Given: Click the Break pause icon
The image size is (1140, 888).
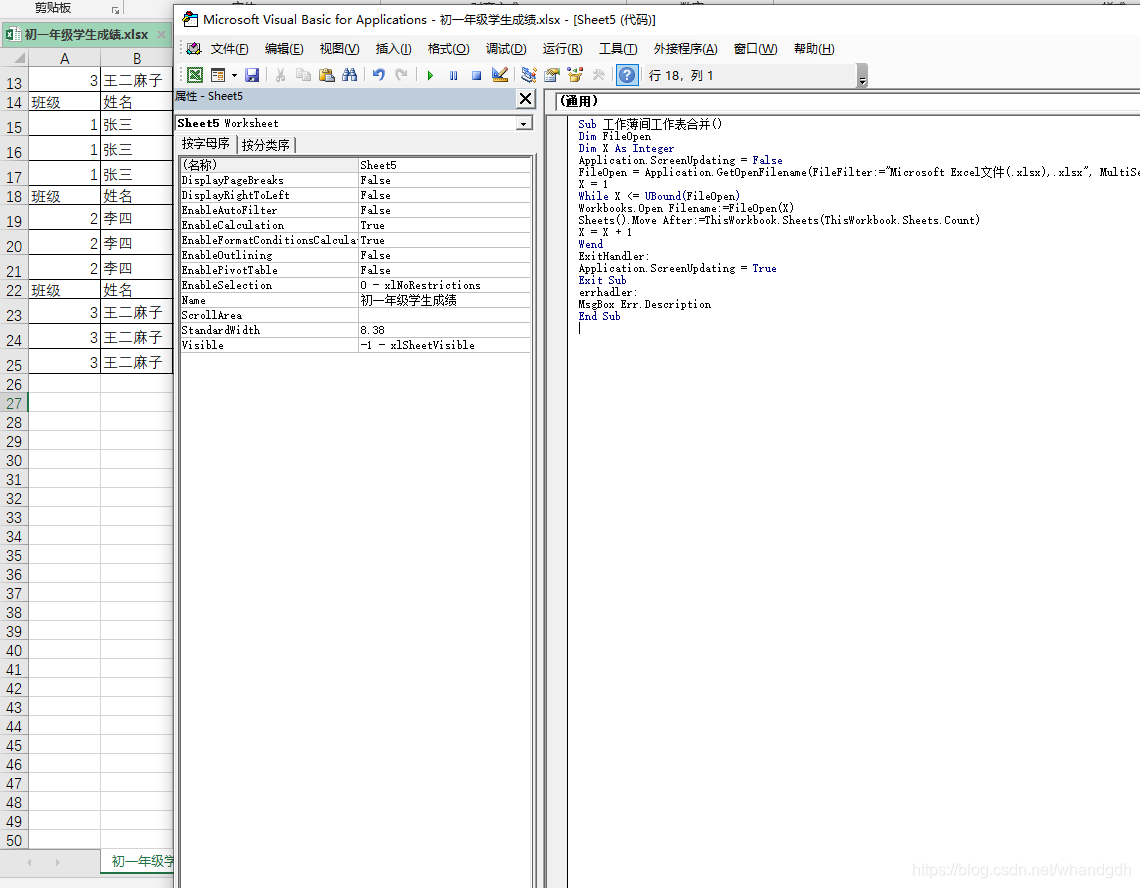Looking at the screenshot, I should (454, 75).
